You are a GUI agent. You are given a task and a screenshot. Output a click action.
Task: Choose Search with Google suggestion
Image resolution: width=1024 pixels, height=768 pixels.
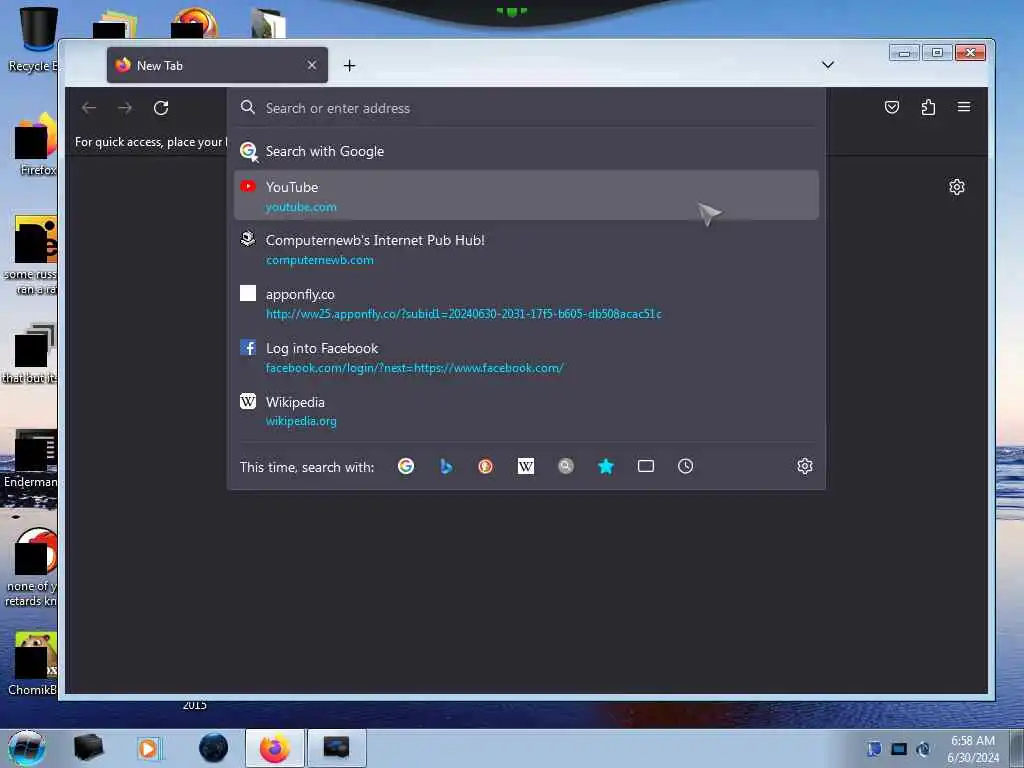pyautogui.click(x=526, y=151)
